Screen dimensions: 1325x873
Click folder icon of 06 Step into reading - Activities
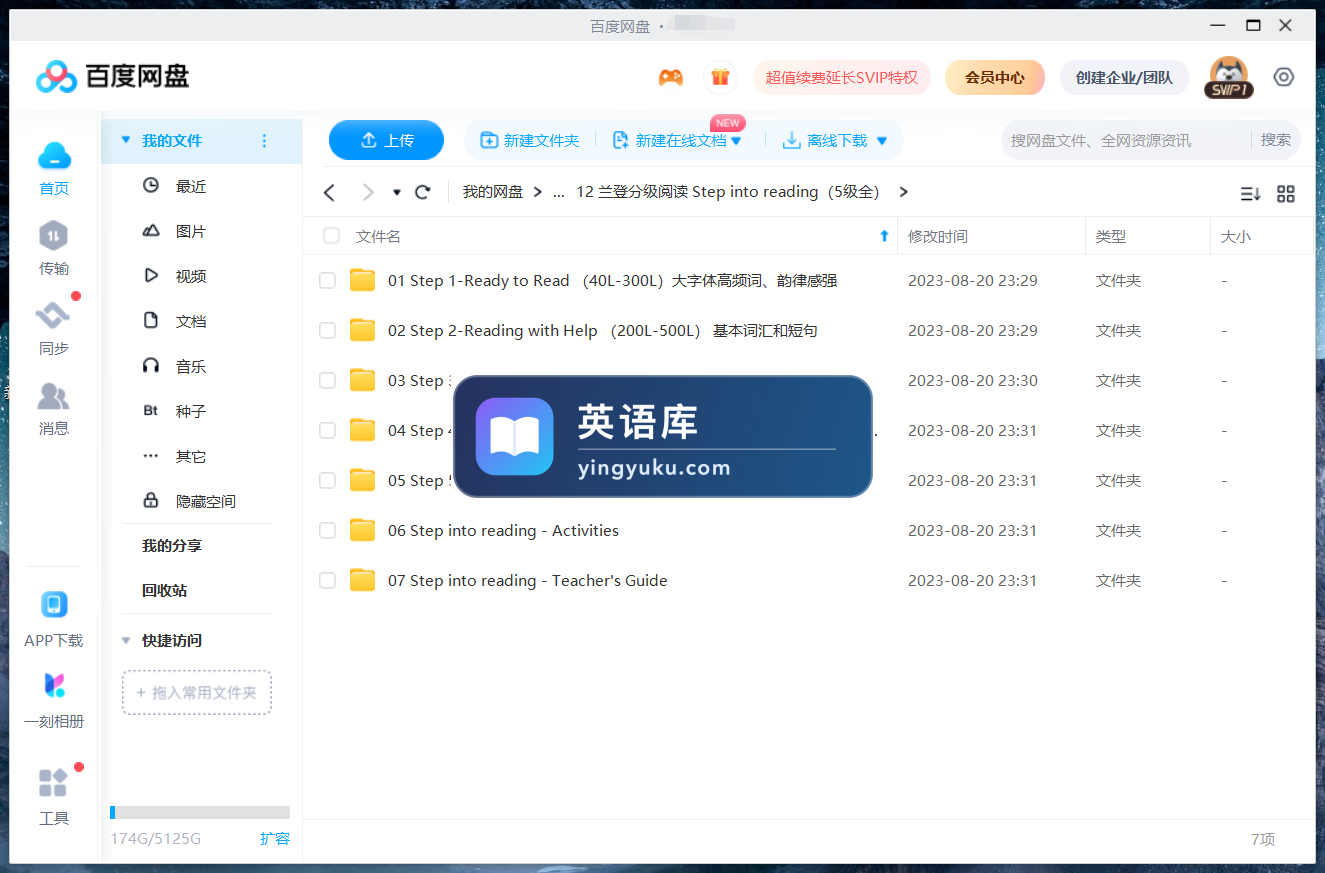pyautogui.click(x=362, y=530)
